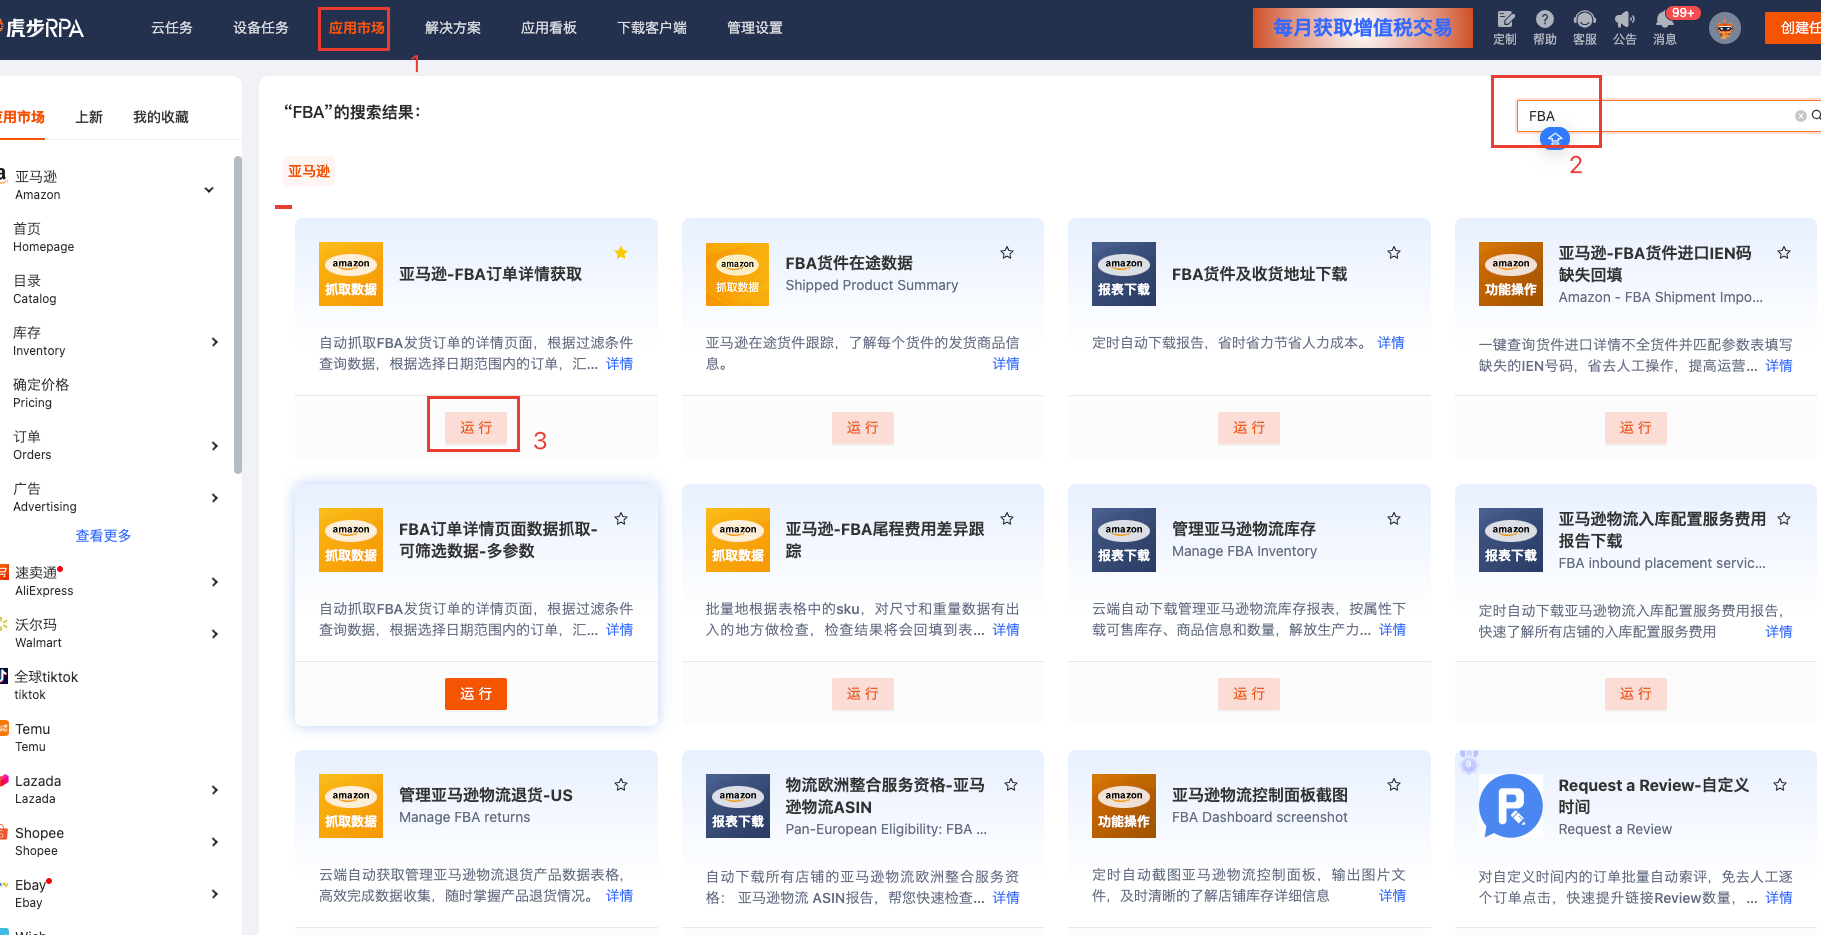This screenshot has height=935, width=1821.
Task: Run the FBA订单详情页面数据抓取 app
Action: click(x=476, y=694)
